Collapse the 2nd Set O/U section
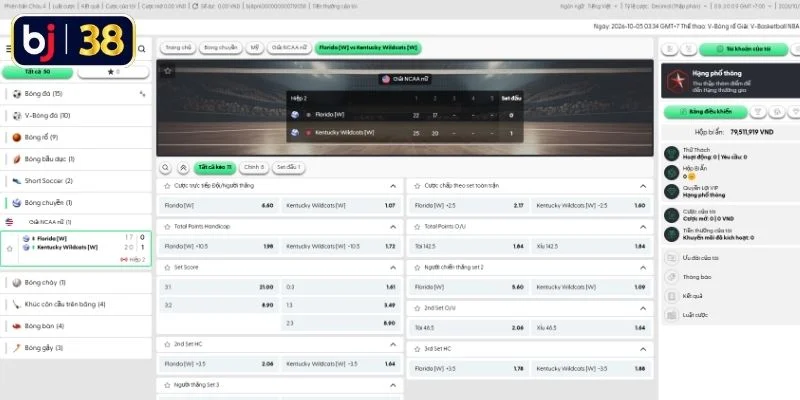Viewport: 800px width, 400px height. point(643,308)
